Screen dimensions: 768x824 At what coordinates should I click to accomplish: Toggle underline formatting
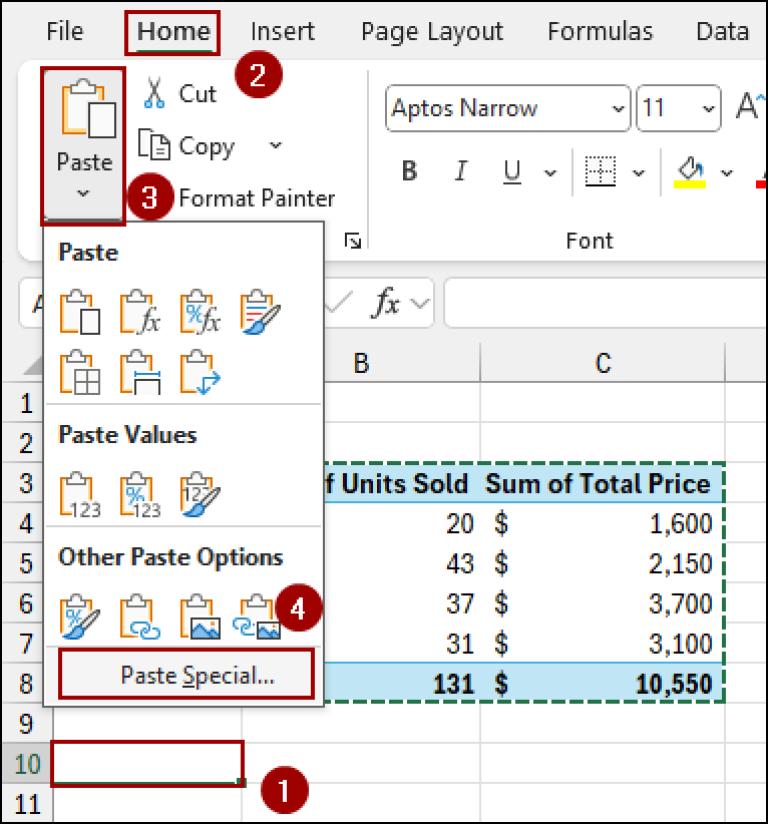[x=510, y=171]
